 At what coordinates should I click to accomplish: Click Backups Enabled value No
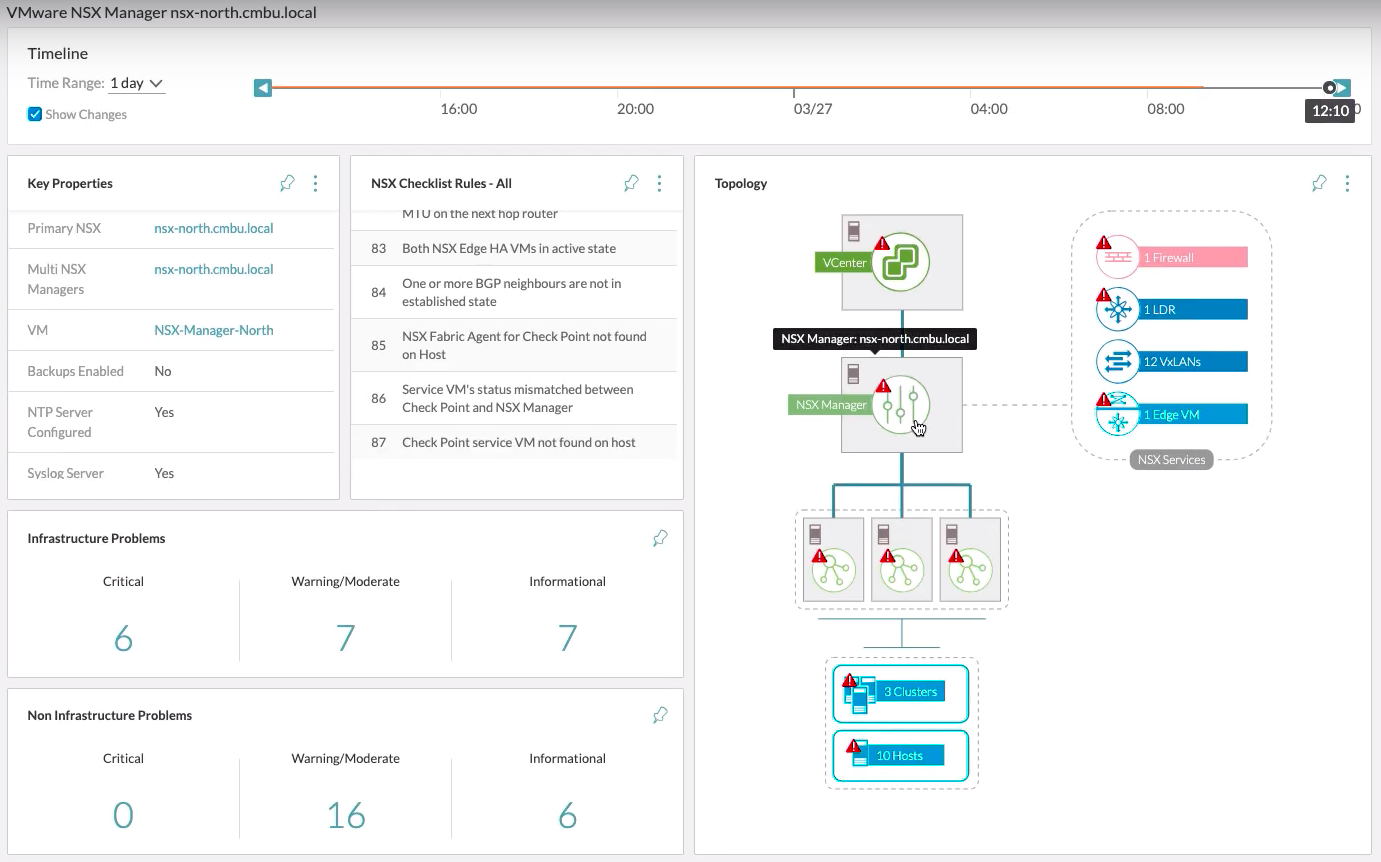[163, 371]
